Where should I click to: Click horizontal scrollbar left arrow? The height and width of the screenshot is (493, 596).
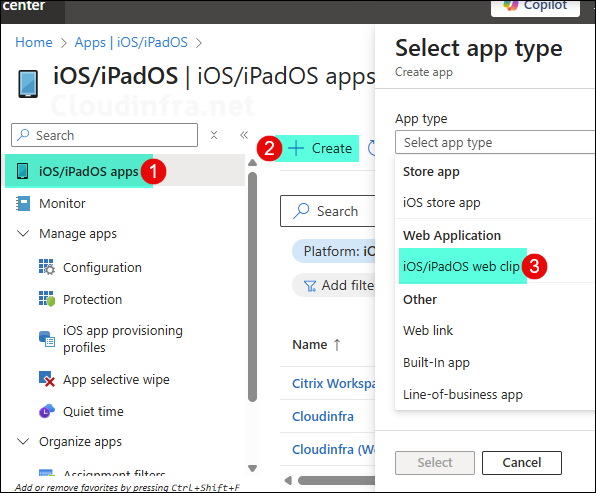(288, 480)
